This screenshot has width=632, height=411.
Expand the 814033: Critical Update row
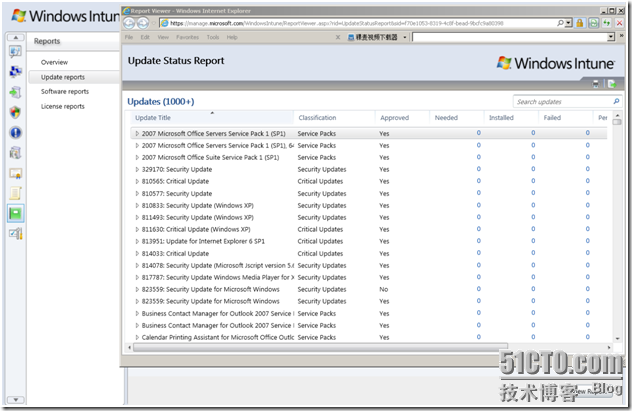137,253
